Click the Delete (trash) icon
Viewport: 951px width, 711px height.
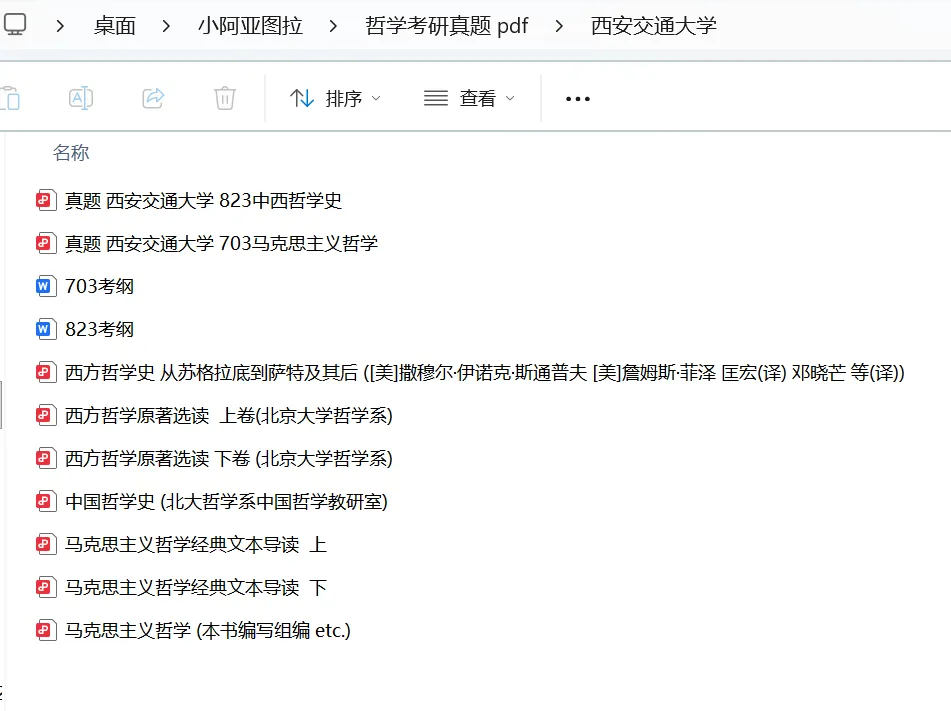224,97
